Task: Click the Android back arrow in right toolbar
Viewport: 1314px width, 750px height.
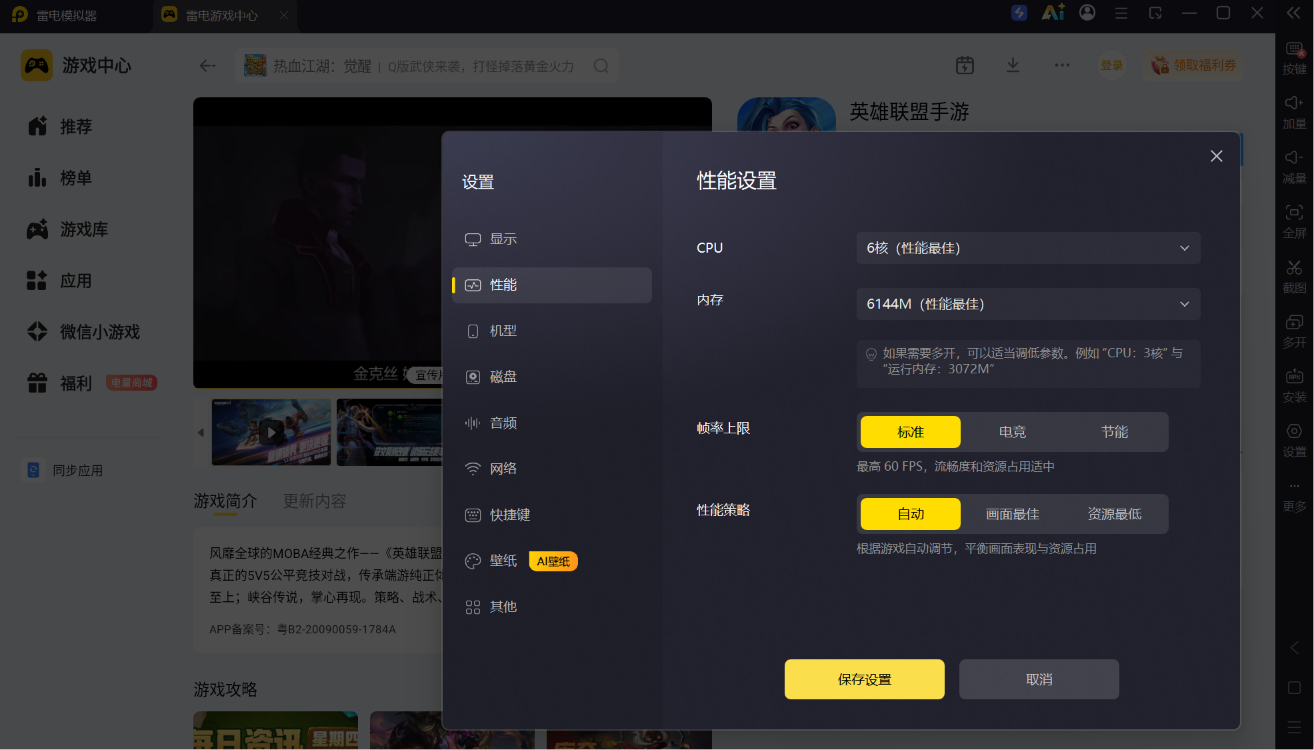Action: 1294,648
